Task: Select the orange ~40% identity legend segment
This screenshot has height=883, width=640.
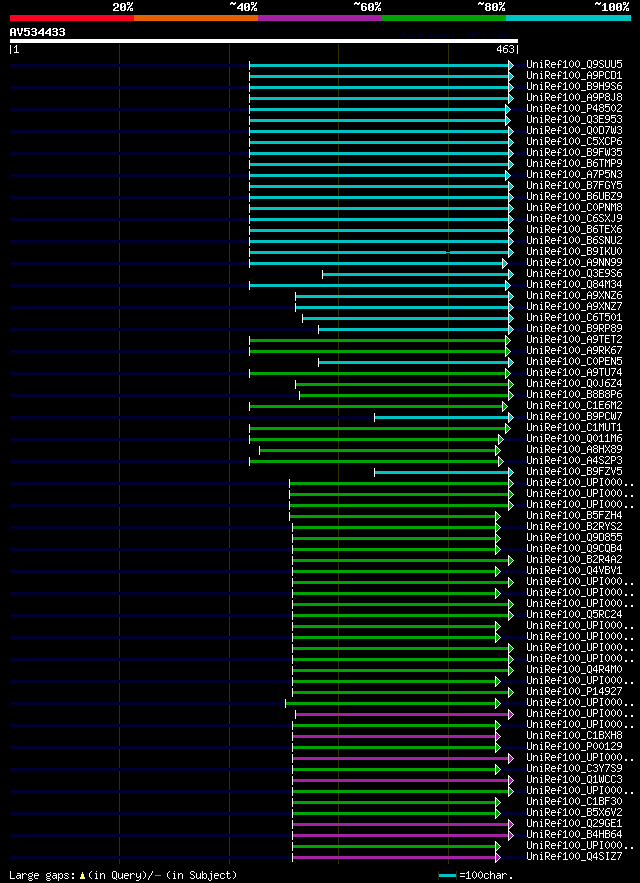Action: pos(196,17)
